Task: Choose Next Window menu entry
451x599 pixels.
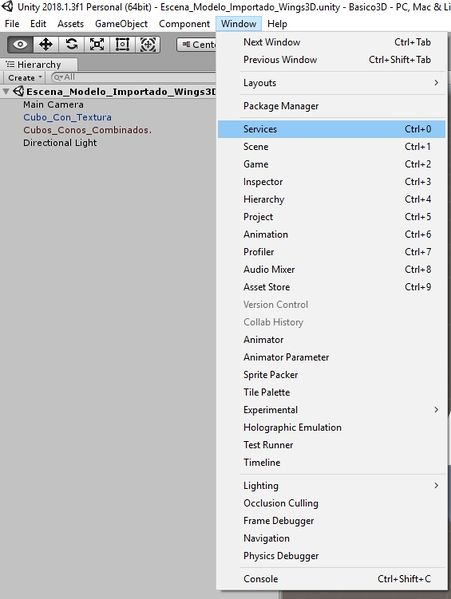Action: pos(331,42)
